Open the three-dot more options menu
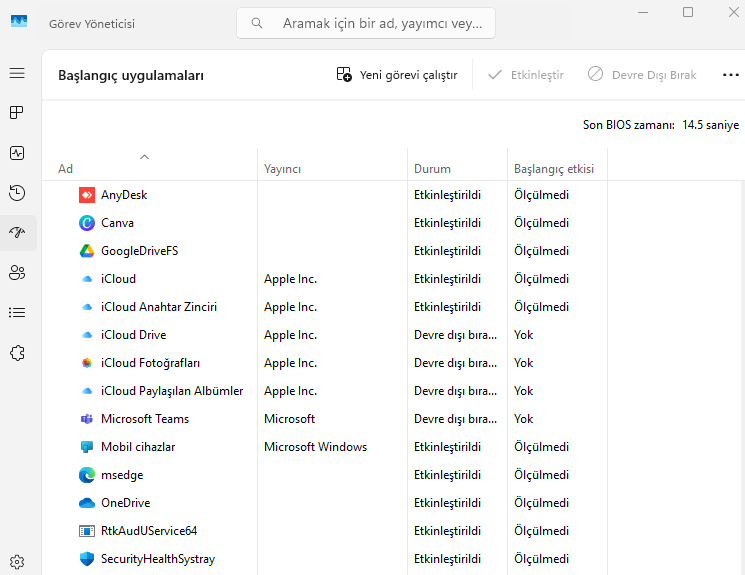The width and height of the screenshot is (745, 575). coord(730,75)
